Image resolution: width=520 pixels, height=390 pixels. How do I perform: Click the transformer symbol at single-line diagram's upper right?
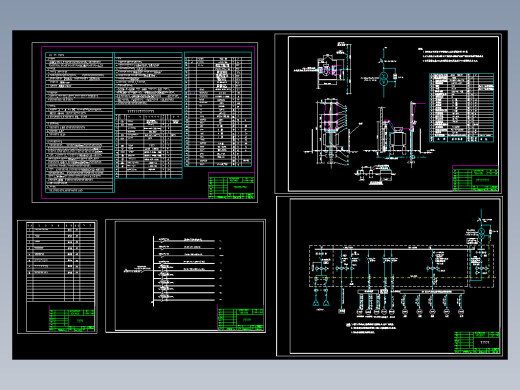click(481, 233)
